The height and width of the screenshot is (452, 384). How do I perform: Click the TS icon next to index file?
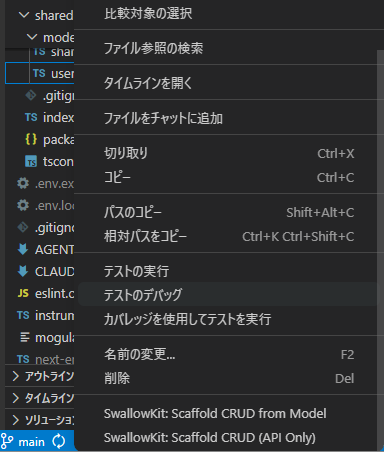pyautogui.click(x=31, y=117)
